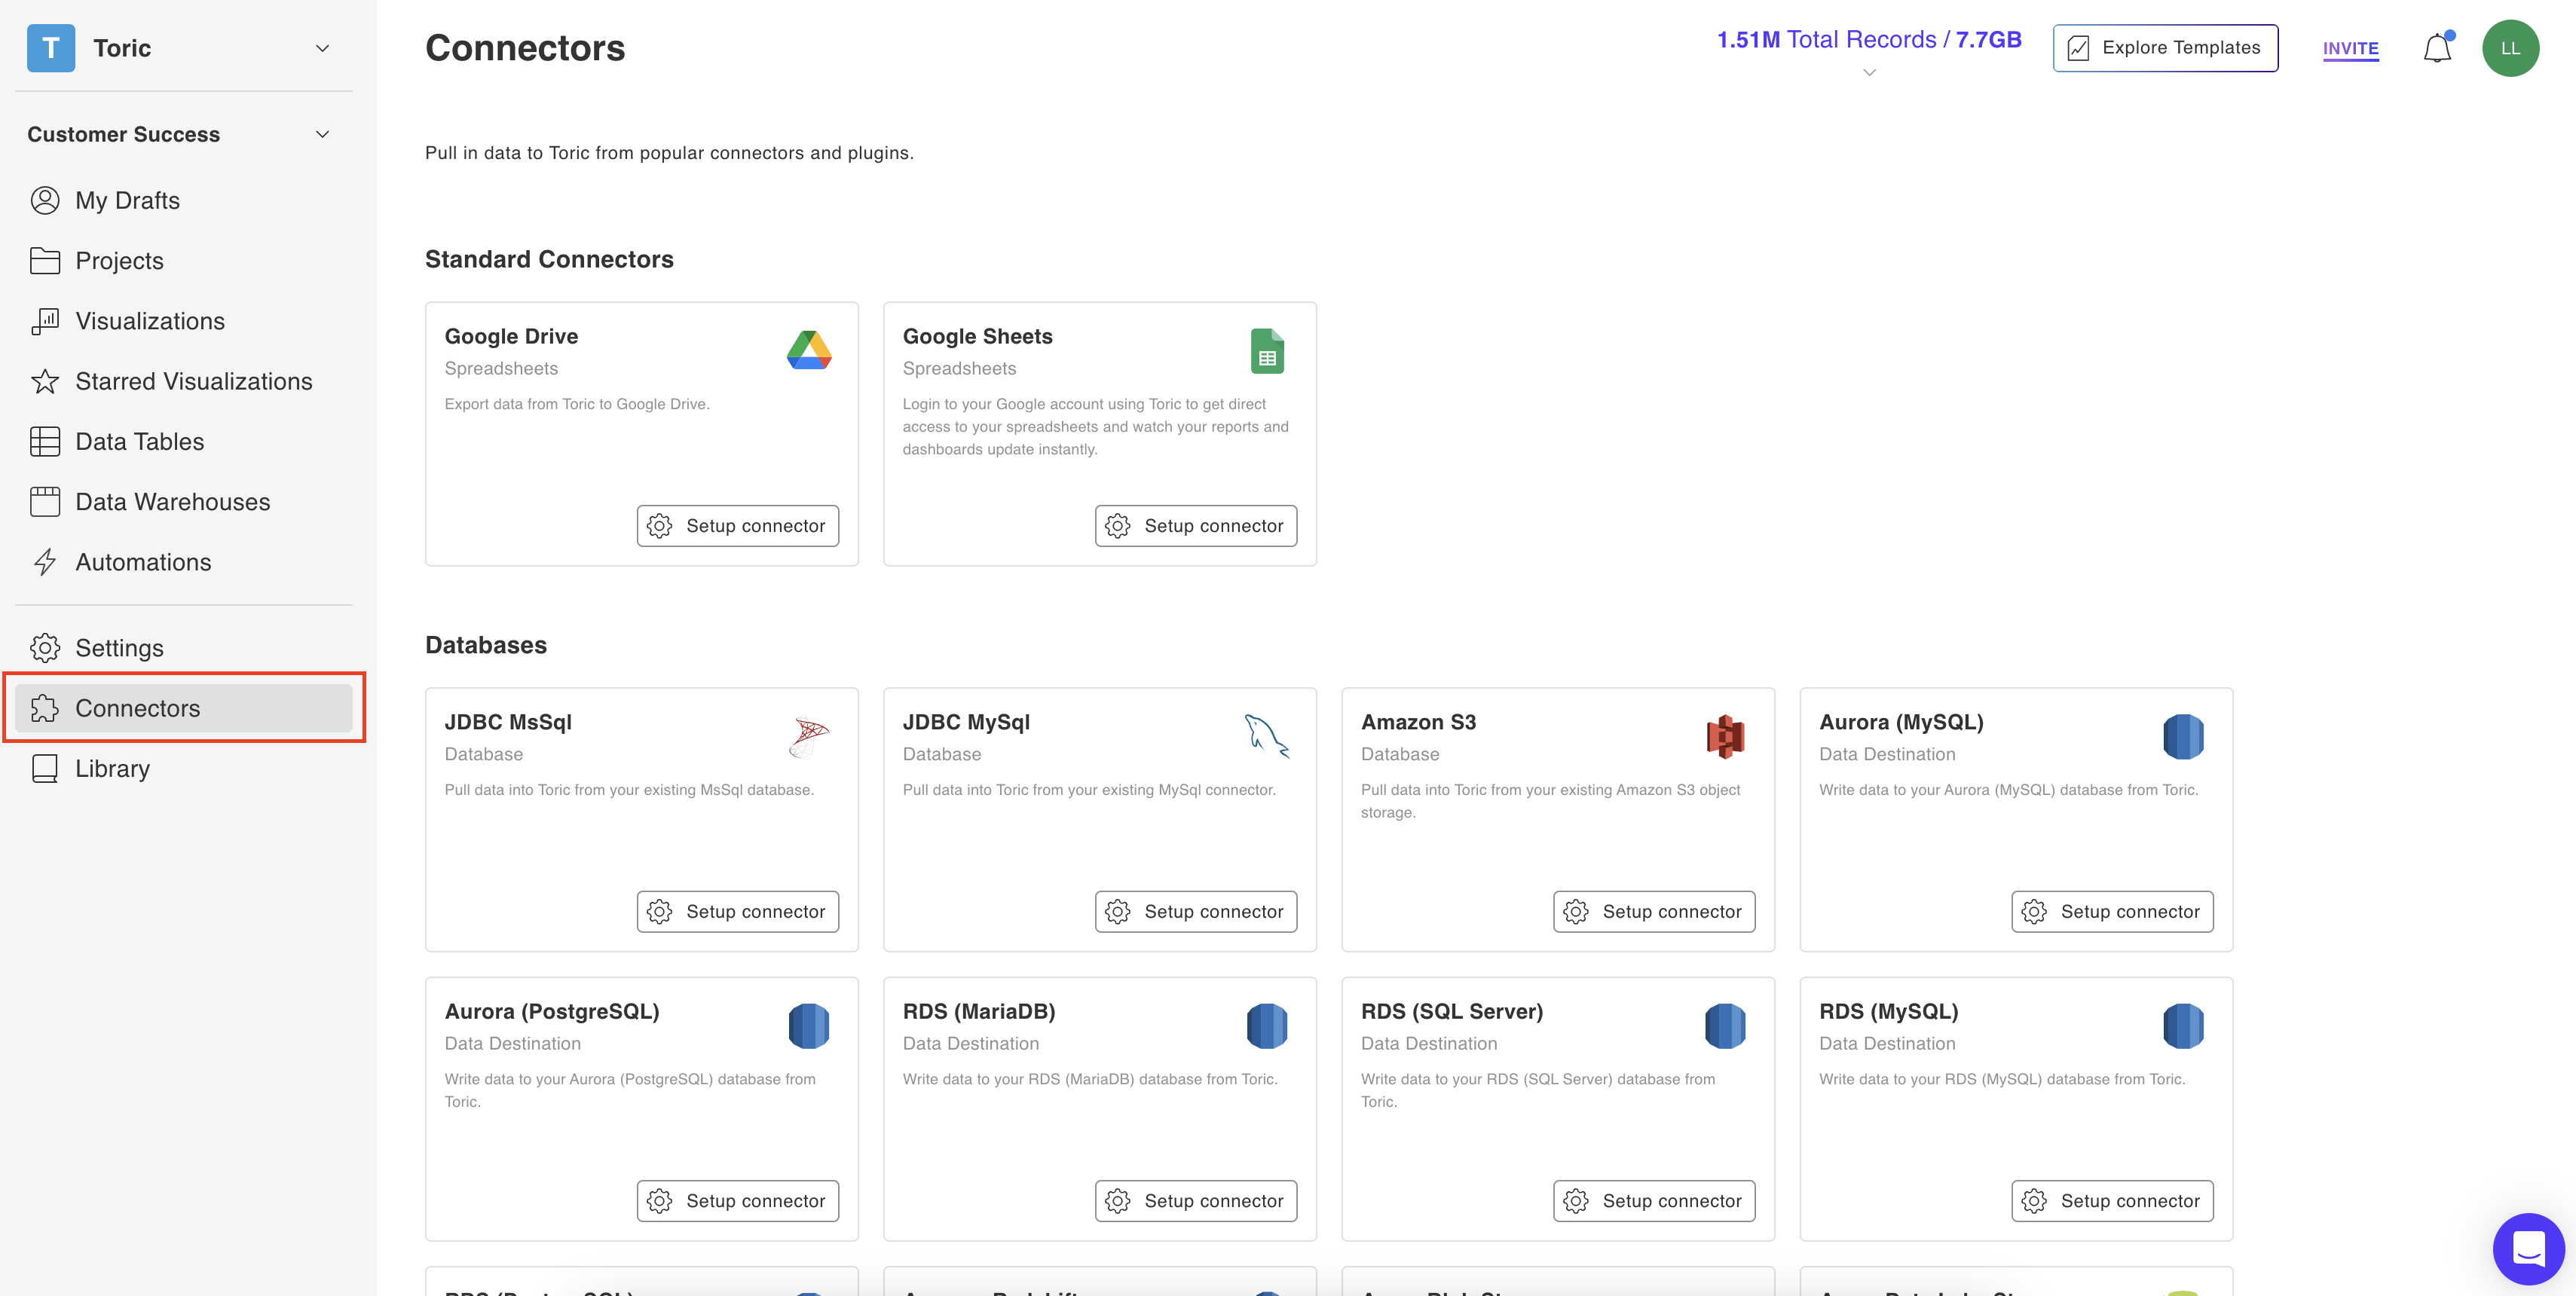2576x1296 pixels.
Task: Expand the Customer Success team dropdown
Action: [x=322, y=134]
